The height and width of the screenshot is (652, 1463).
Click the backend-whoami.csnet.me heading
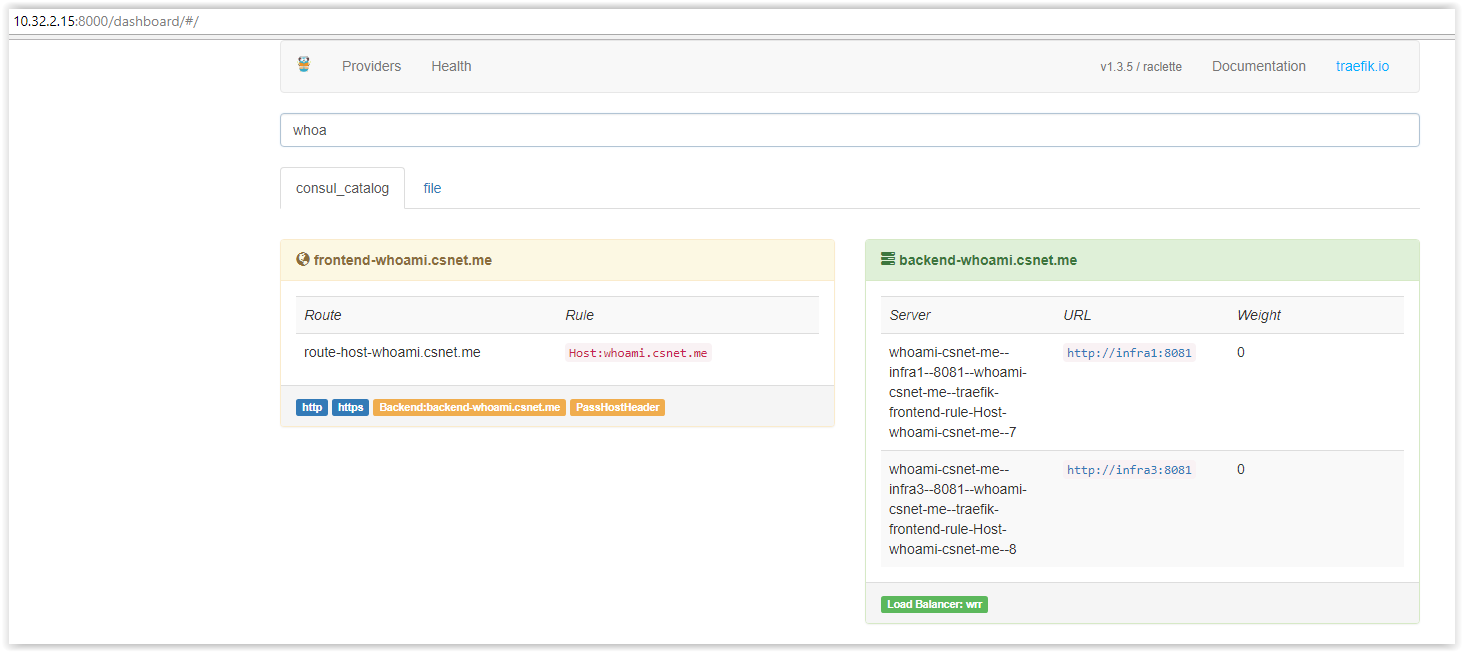click(x=988, y=260)
